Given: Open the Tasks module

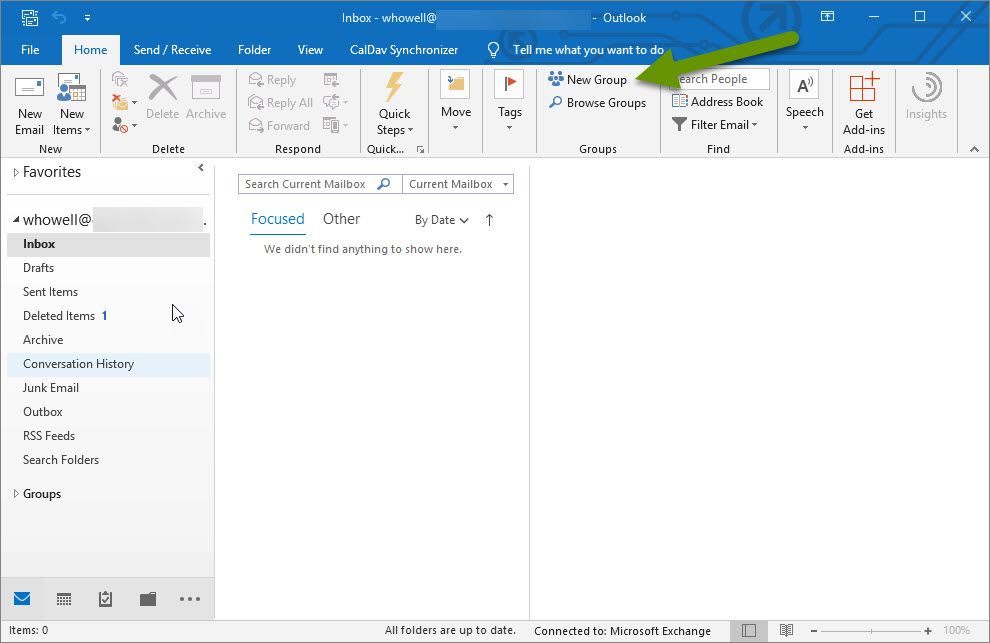Looking at the screenshot, I should [105, 598].
